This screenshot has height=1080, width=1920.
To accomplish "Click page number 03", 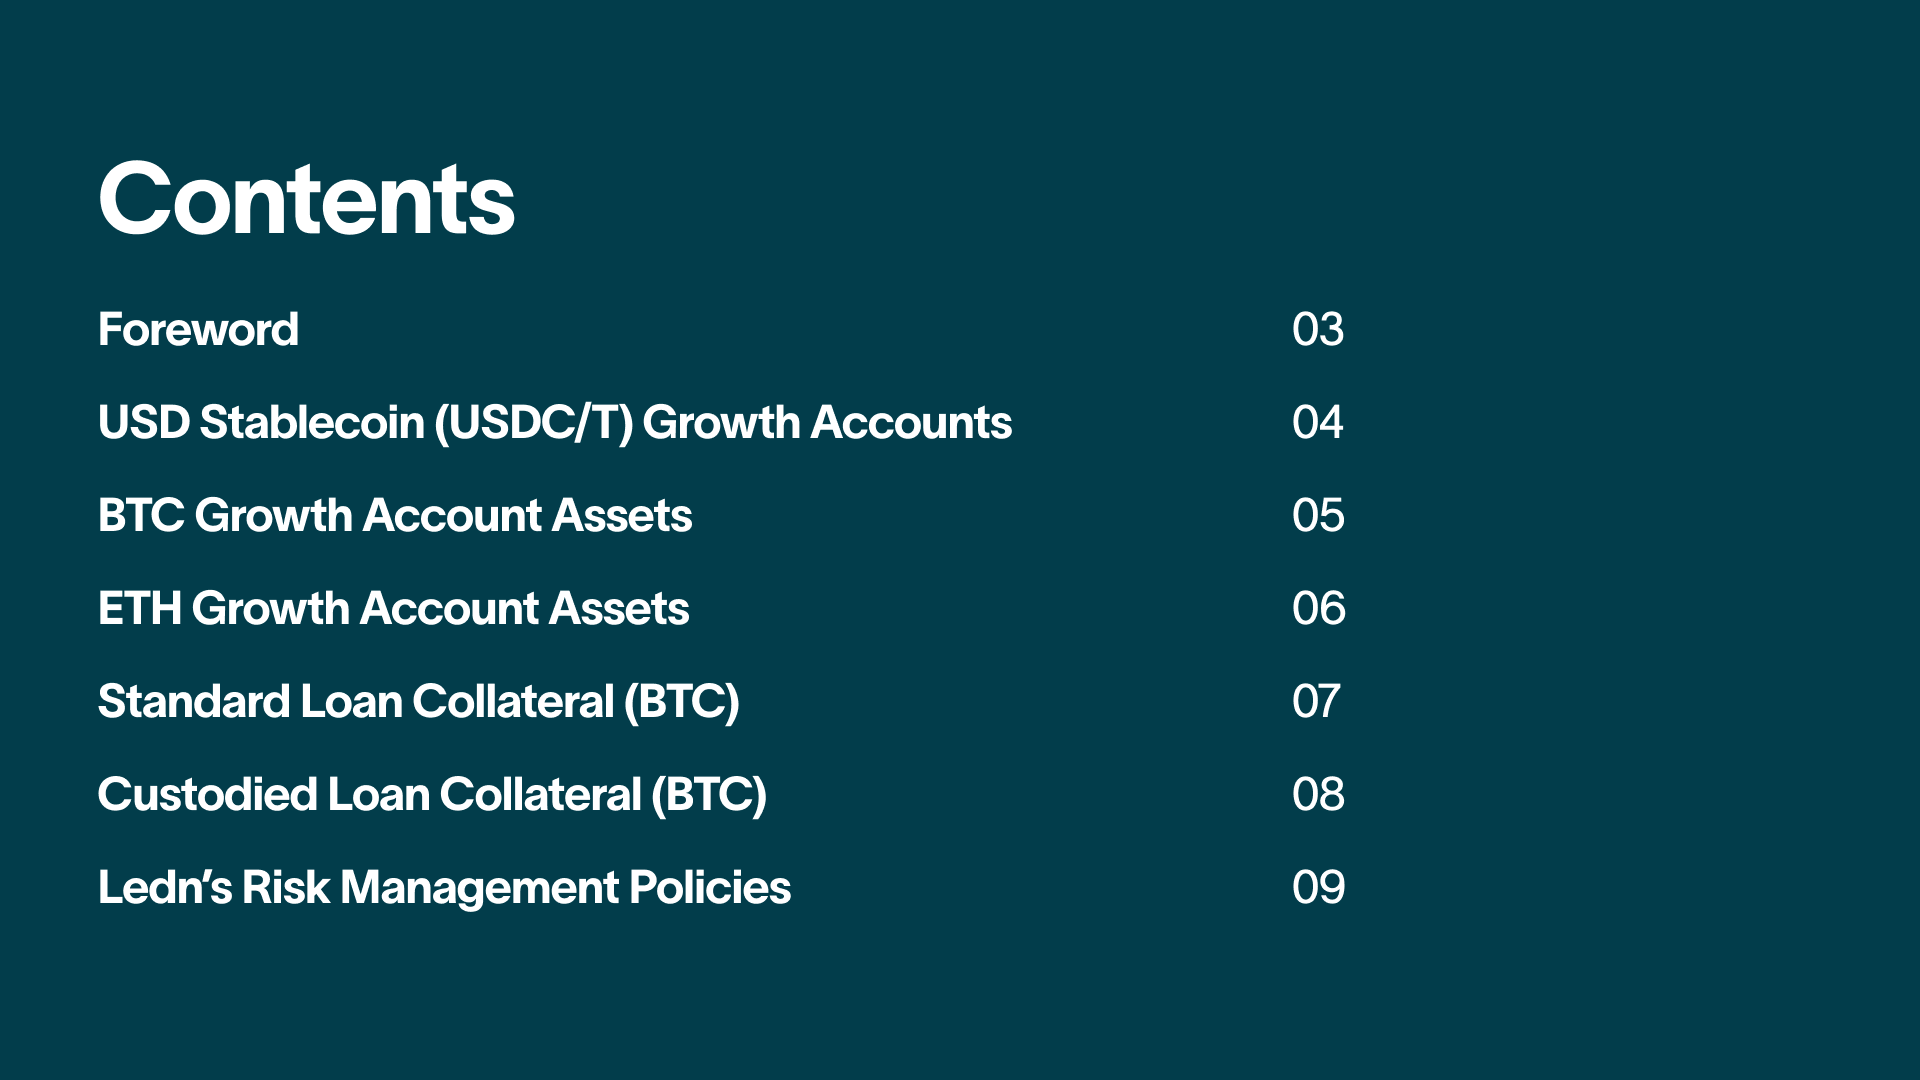I will [1318, 330].
